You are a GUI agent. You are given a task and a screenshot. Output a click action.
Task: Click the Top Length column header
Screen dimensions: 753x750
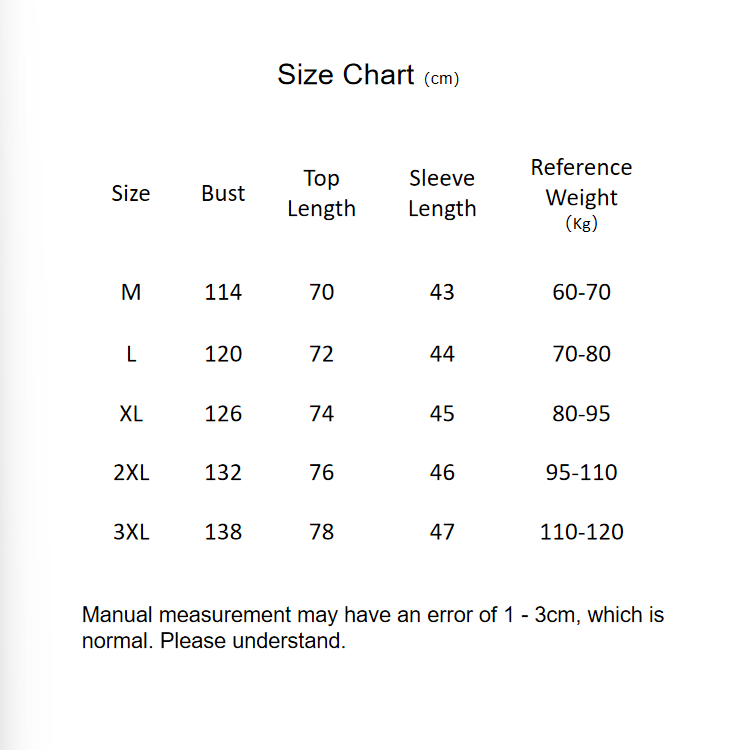[x=321, y=193]
